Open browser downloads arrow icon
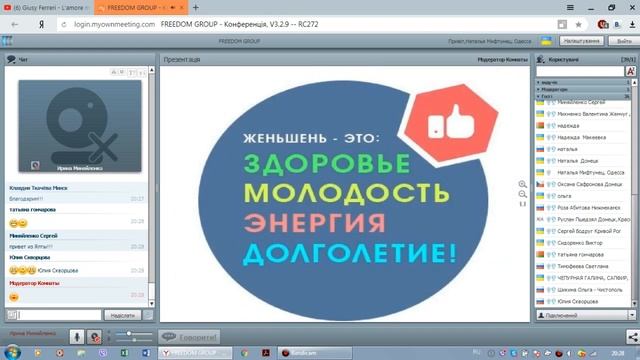640x360 pixels. click(x=632, y=24)
